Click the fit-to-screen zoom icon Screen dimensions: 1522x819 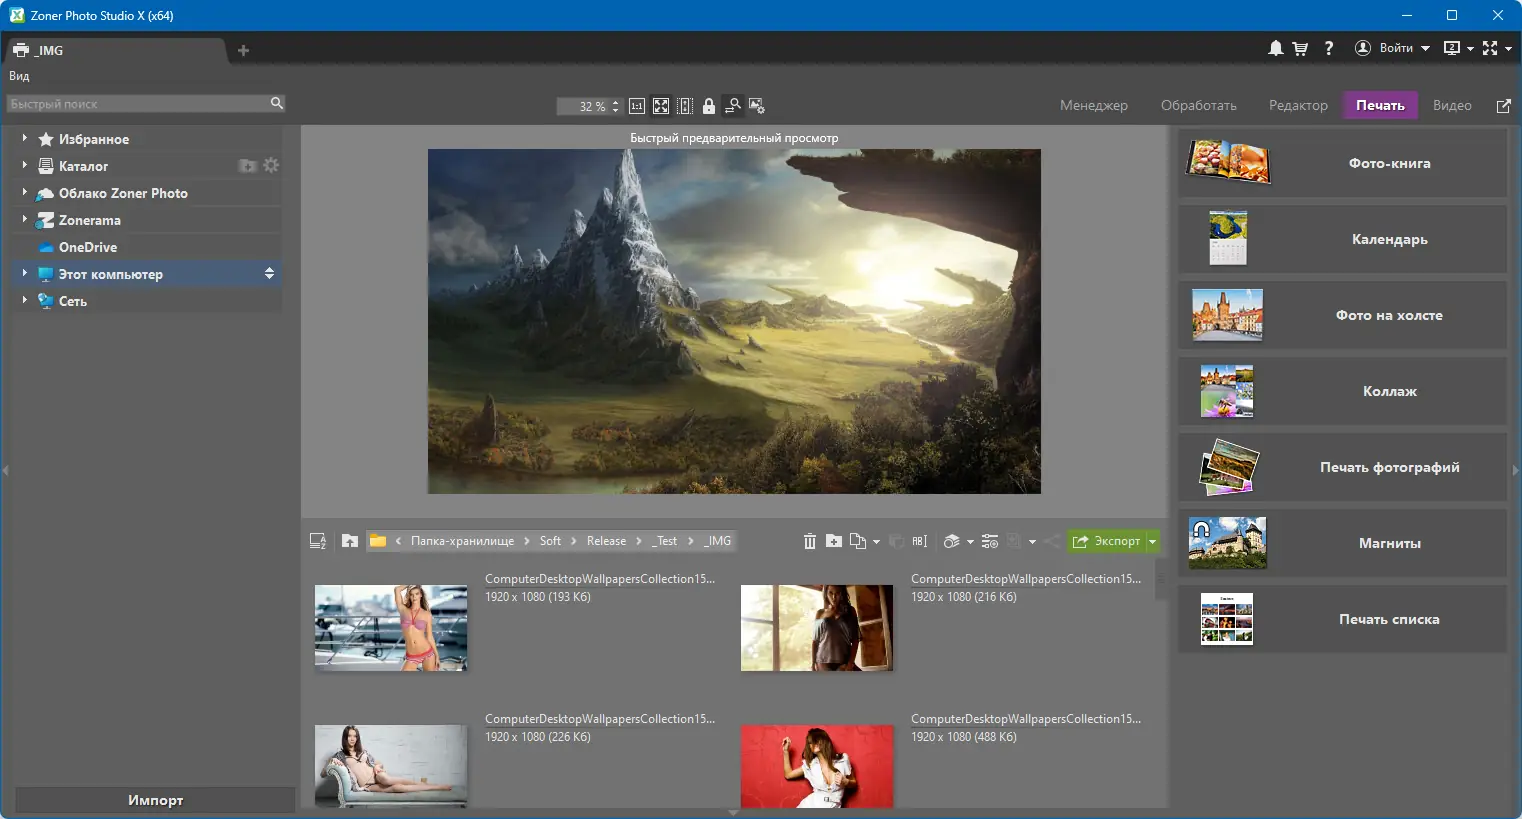click(661, 106)
